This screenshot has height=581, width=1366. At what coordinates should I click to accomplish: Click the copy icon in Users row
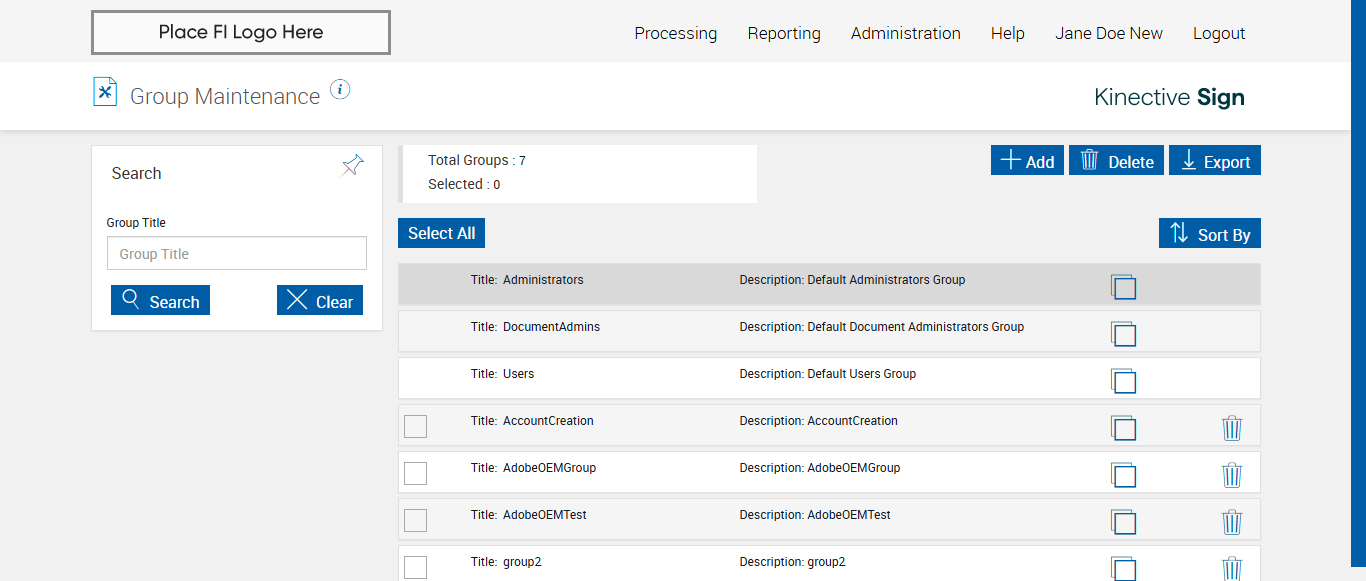click(x=1123, y=381)
